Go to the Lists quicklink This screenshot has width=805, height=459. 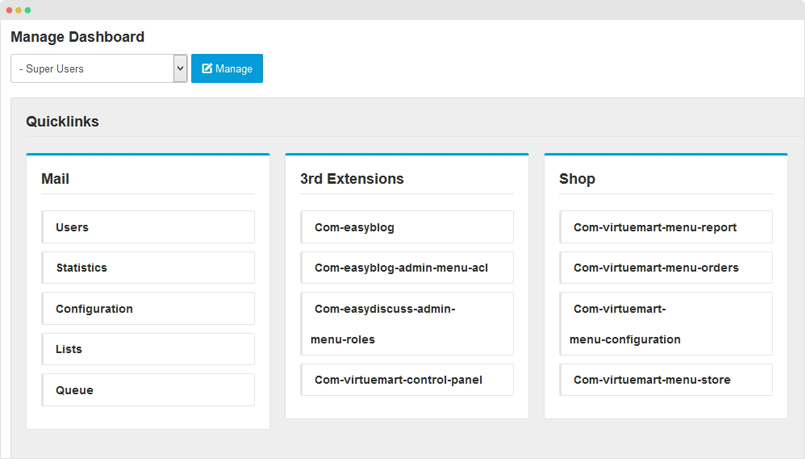point(148,349)
